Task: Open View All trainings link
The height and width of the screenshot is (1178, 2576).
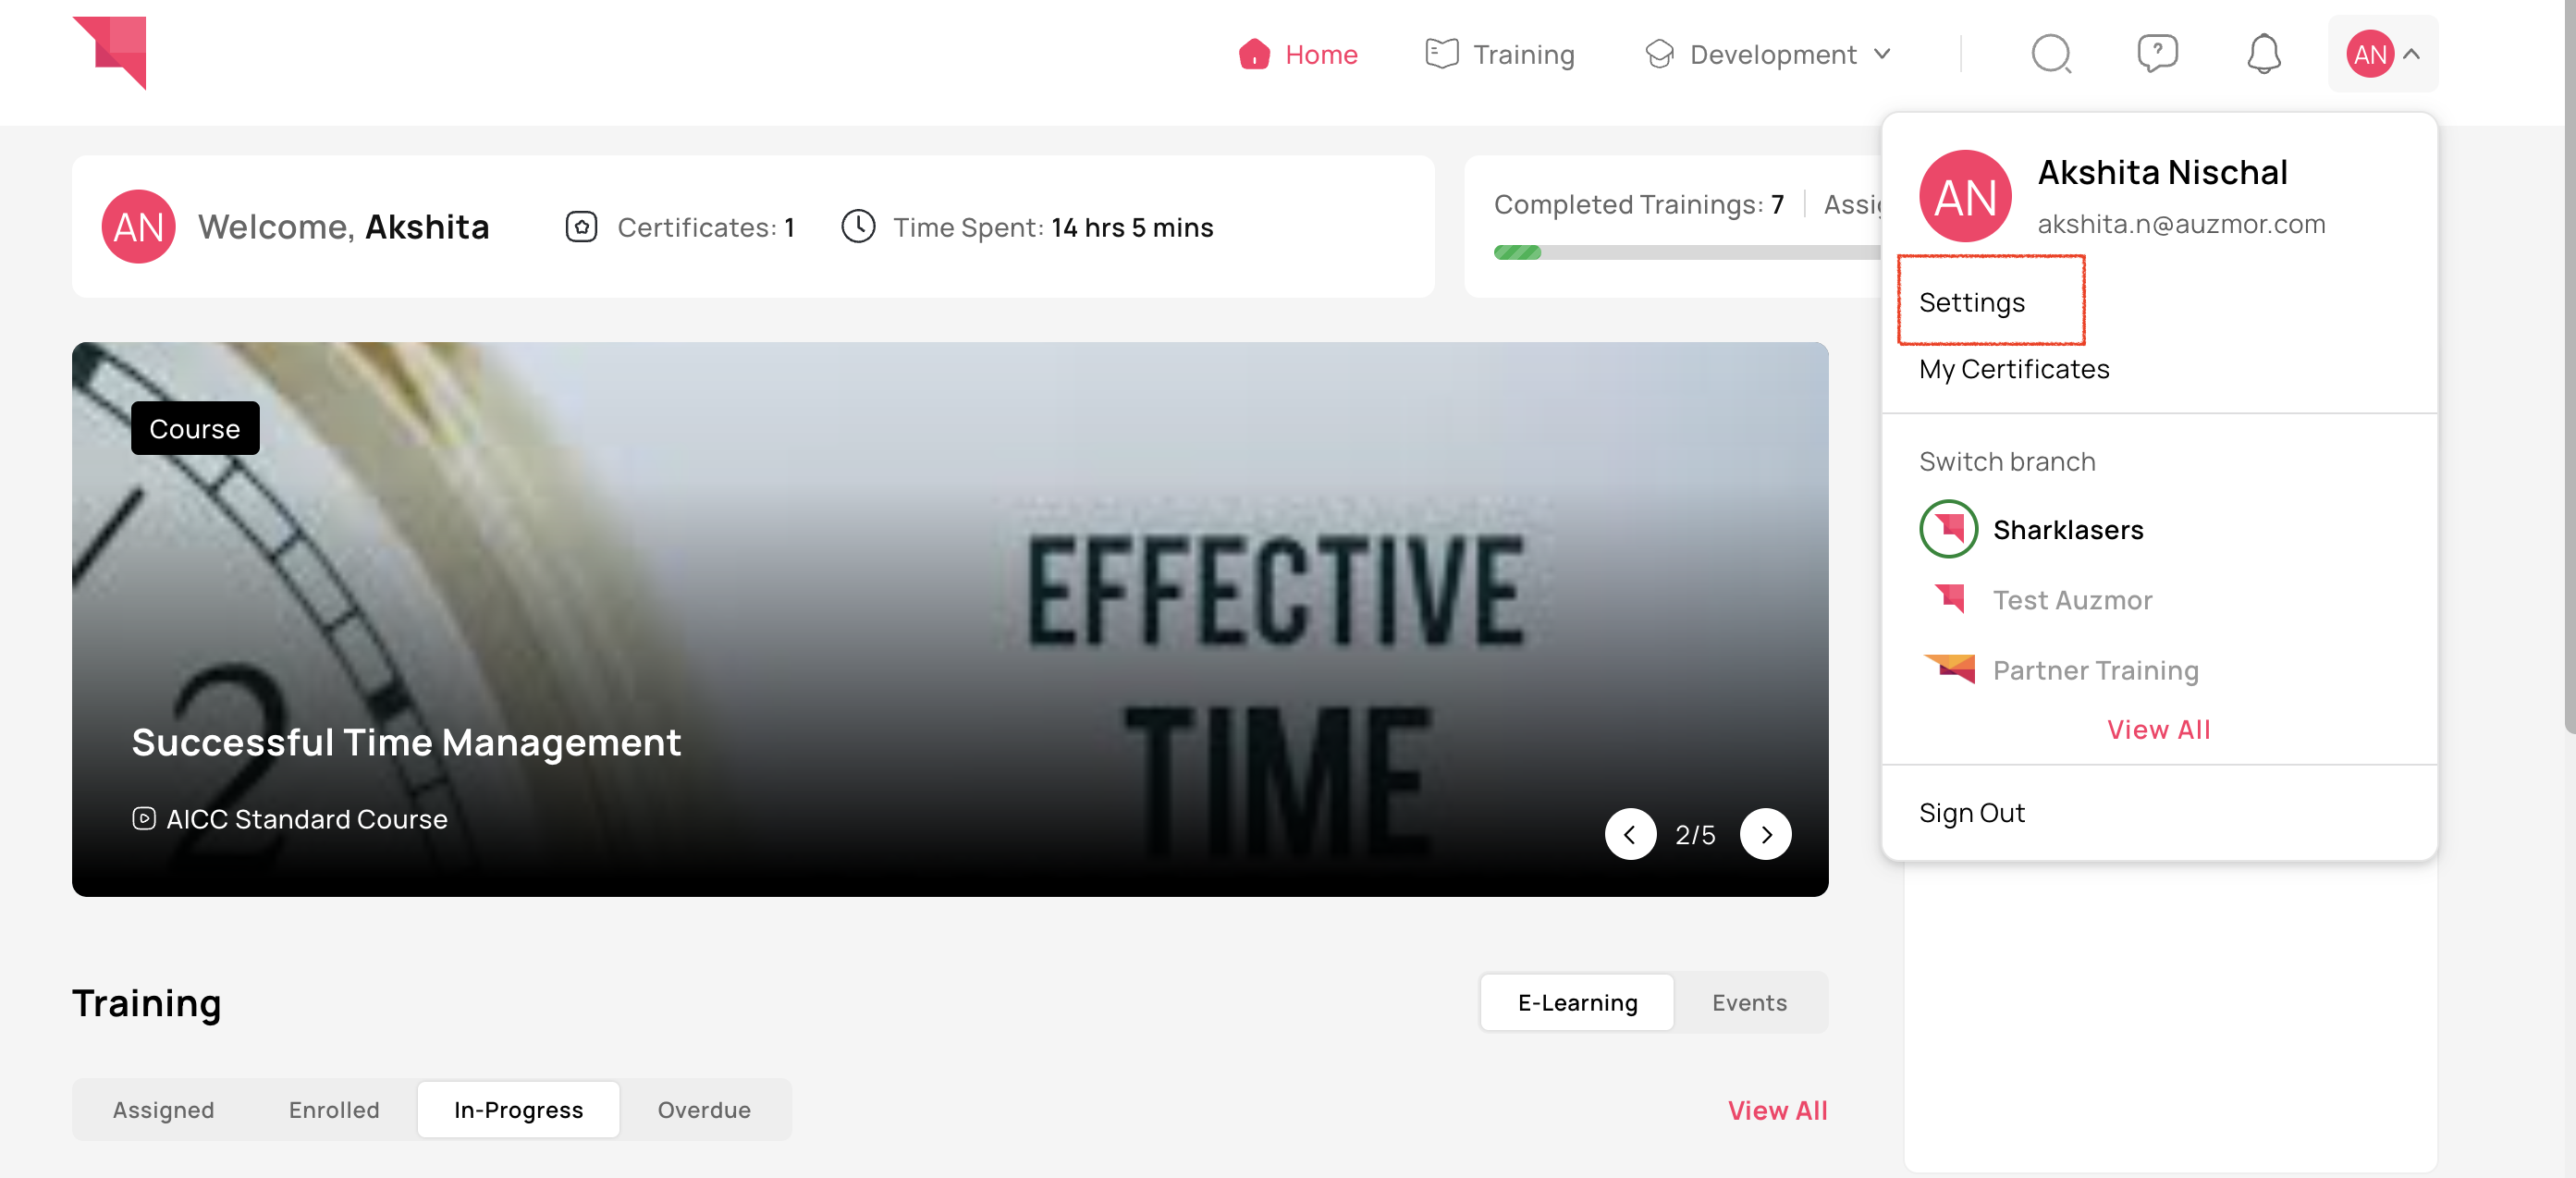Action: 1776,1110
